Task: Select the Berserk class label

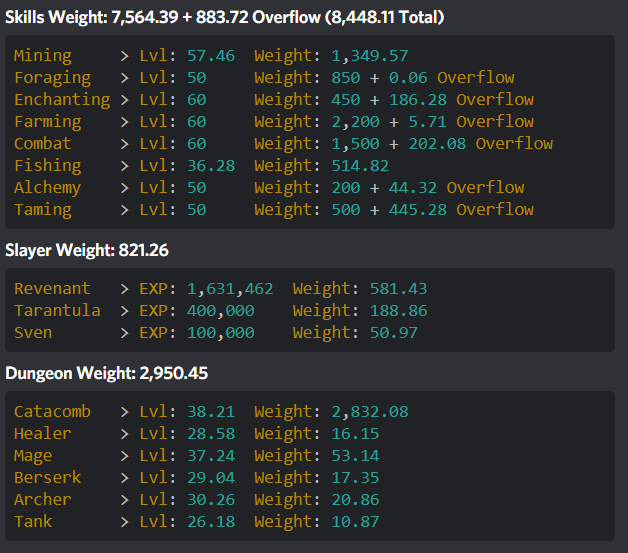Action: (47, 478)
